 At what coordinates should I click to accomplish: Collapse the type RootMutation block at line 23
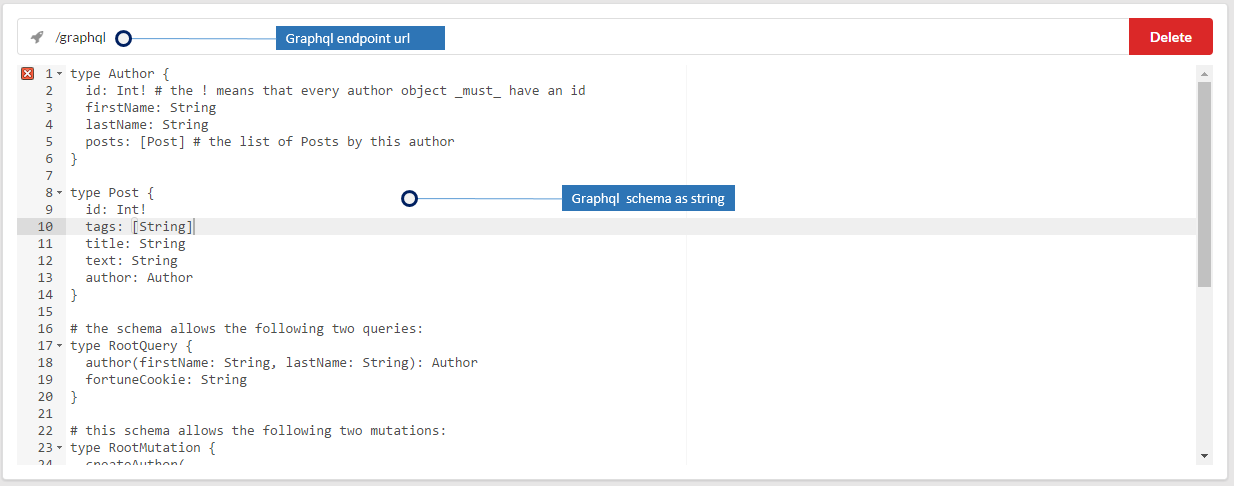tap(60, 448)
